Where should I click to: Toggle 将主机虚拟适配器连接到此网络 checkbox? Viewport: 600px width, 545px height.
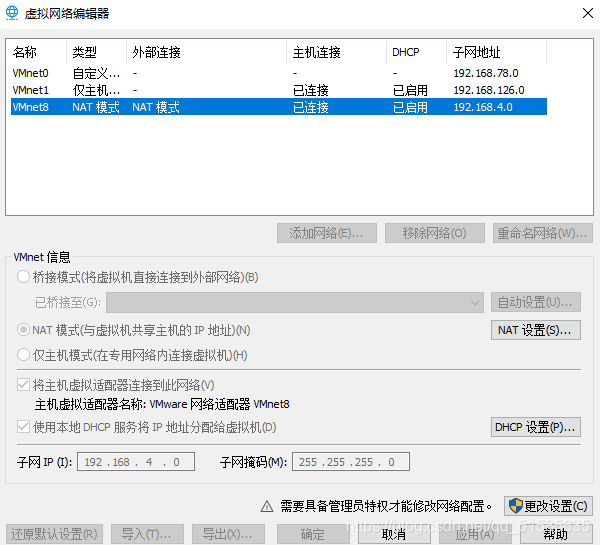(x=23, y=385)
